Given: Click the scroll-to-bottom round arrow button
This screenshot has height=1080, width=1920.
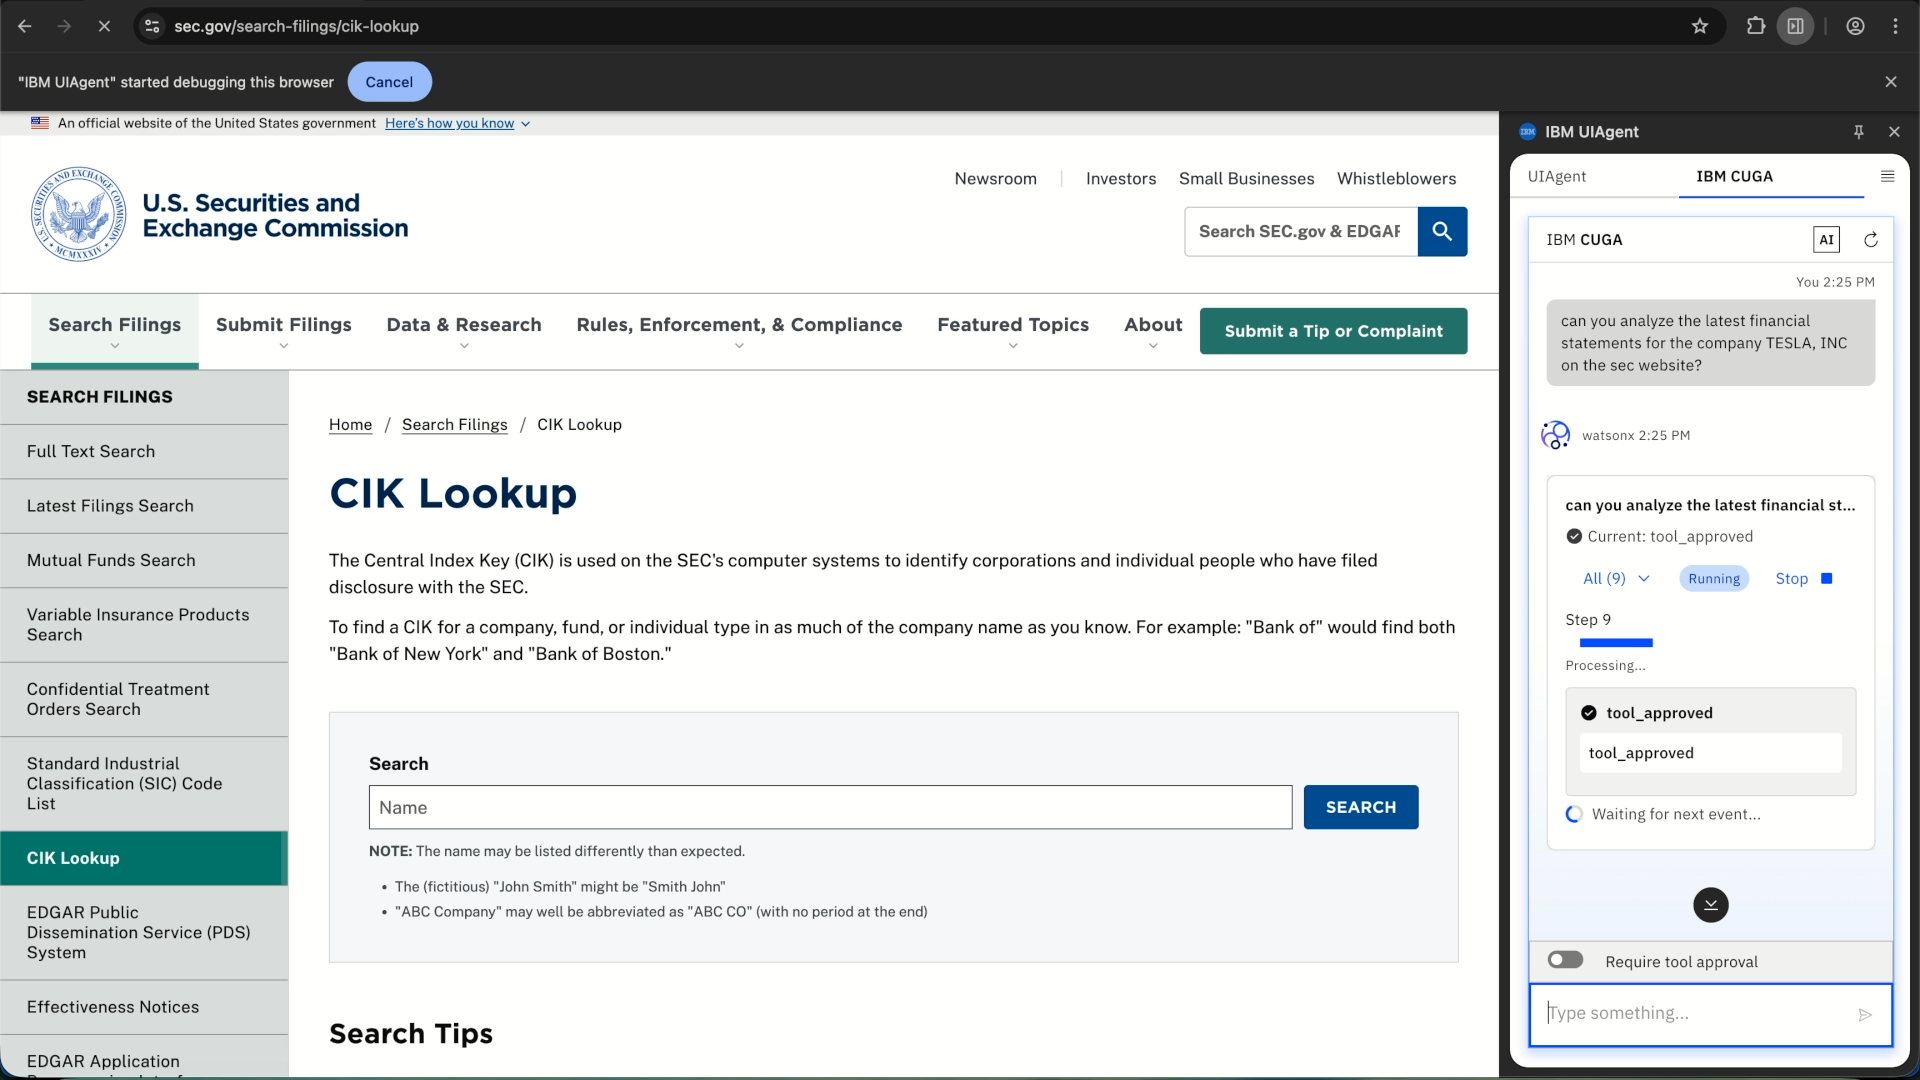Looking at the screenshot, I should (x=1711, y=905).
